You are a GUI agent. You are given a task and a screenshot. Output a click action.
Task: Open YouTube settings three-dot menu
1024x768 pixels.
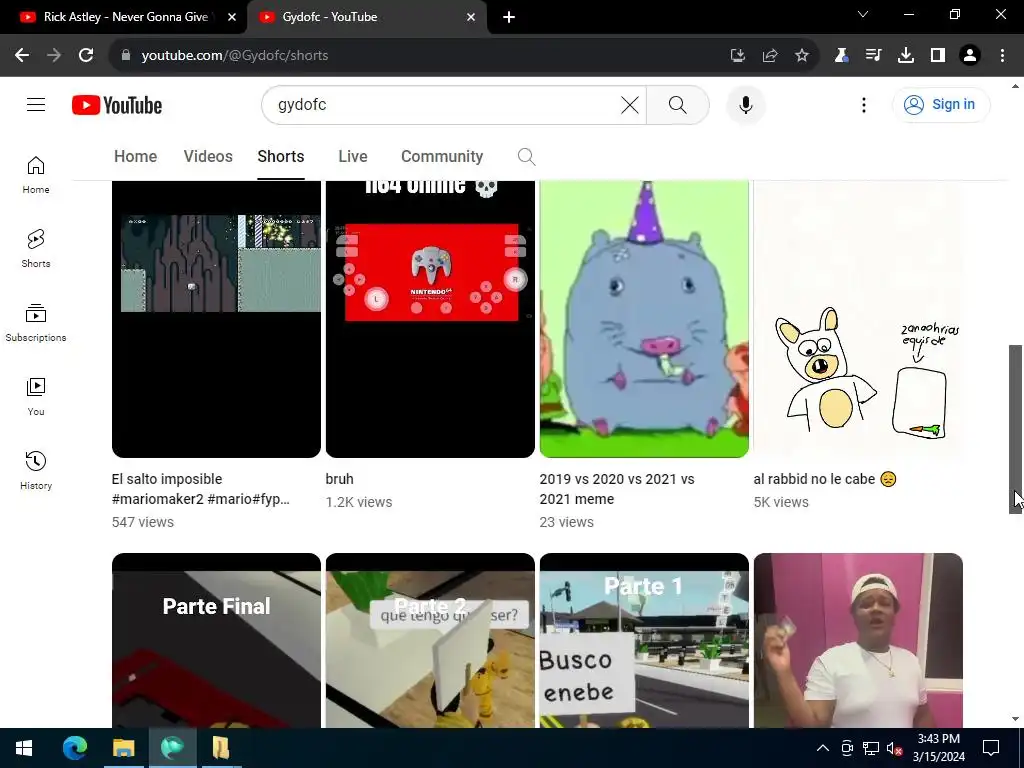click(863, 104)
